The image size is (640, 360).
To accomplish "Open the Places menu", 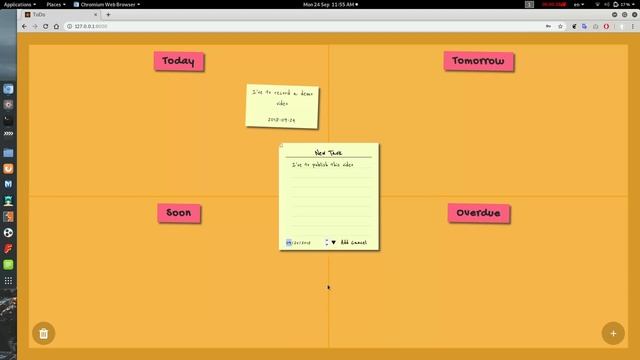I will [56, 4].
